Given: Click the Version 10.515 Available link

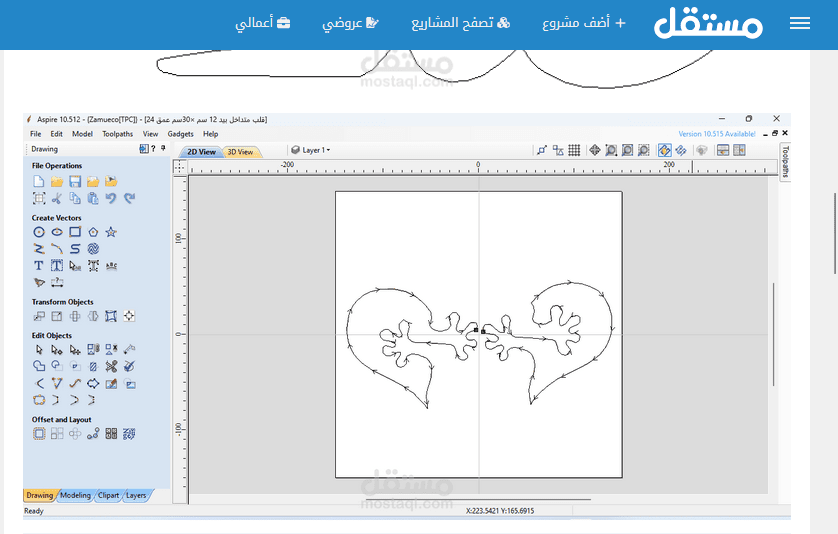Looking at the screenshot, I should [x=717, y=134].
